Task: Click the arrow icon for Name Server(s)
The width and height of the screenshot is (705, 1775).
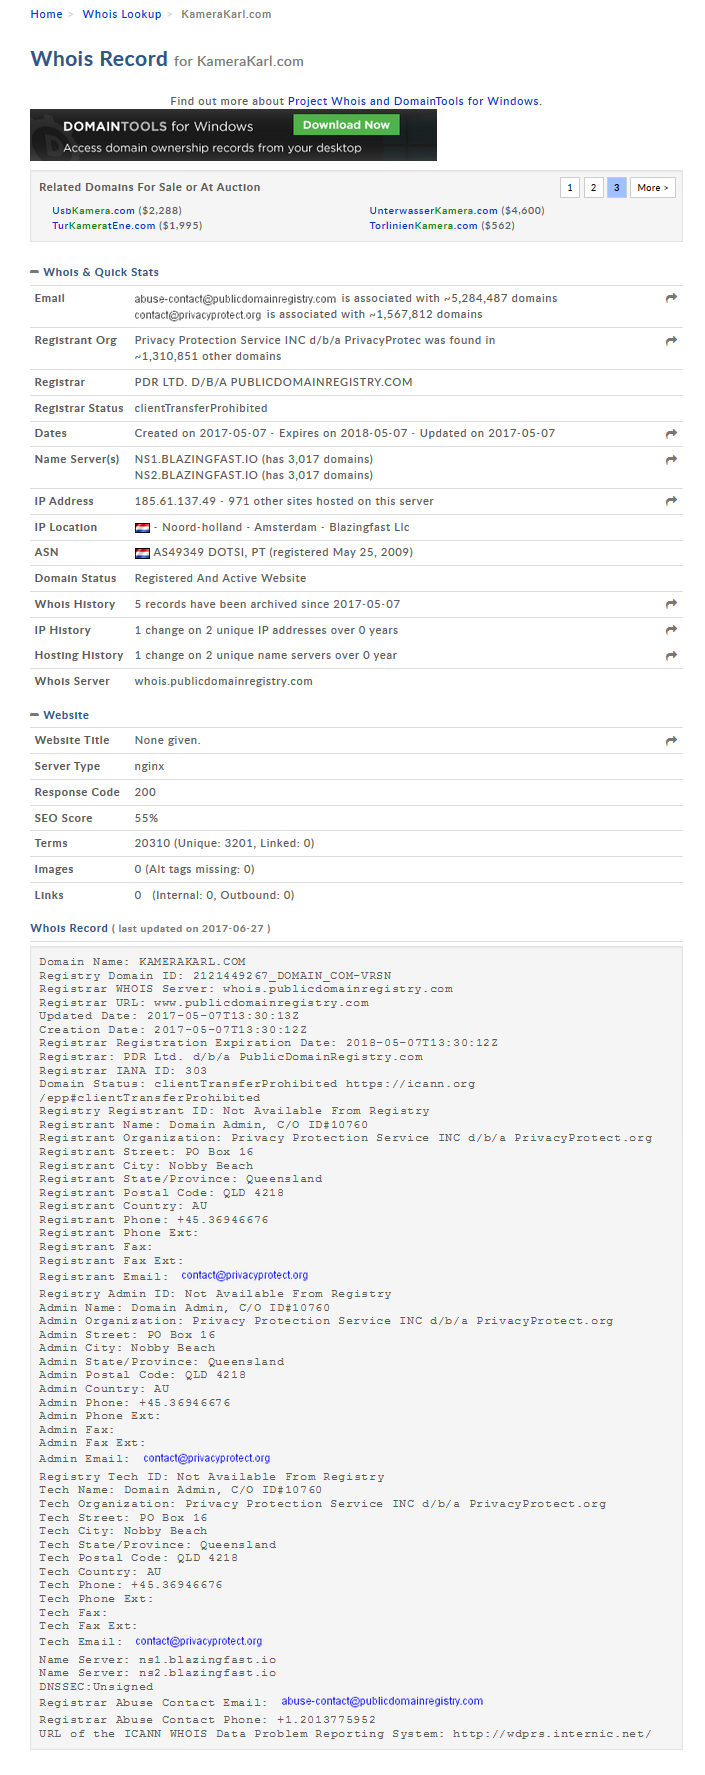Action: click(671, 460)
